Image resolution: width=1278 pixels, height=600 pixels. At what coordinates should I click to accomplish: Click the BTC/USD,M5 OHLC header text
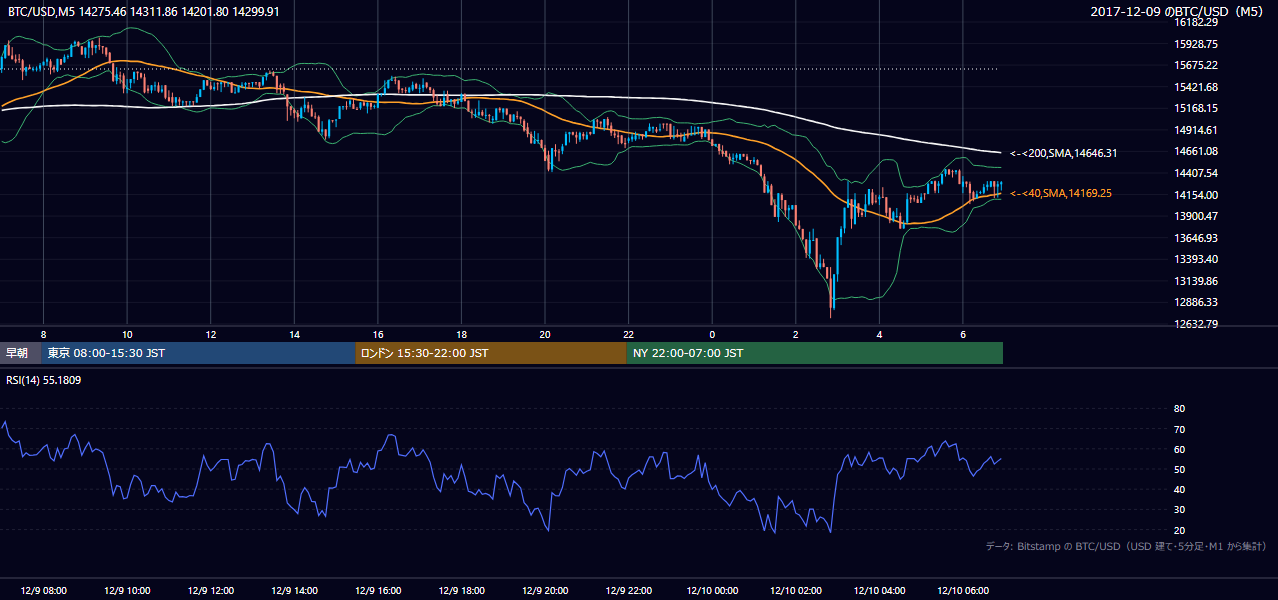pos(144,11)
